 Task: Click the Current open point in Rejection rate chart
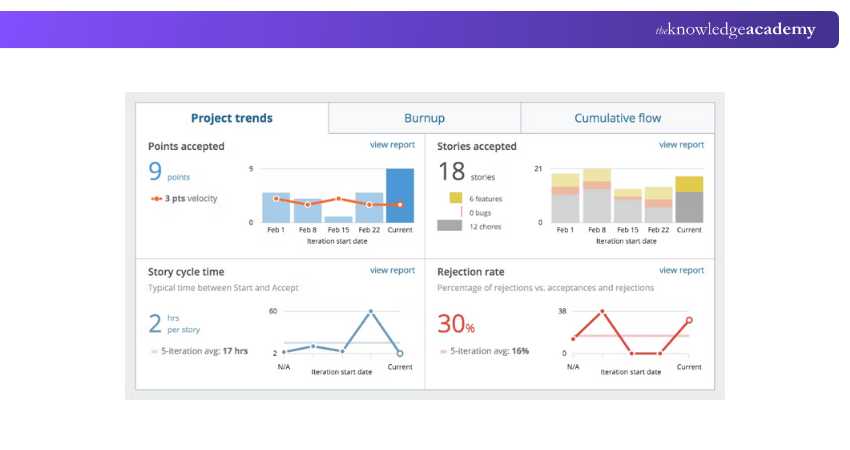tap(690, 320)
